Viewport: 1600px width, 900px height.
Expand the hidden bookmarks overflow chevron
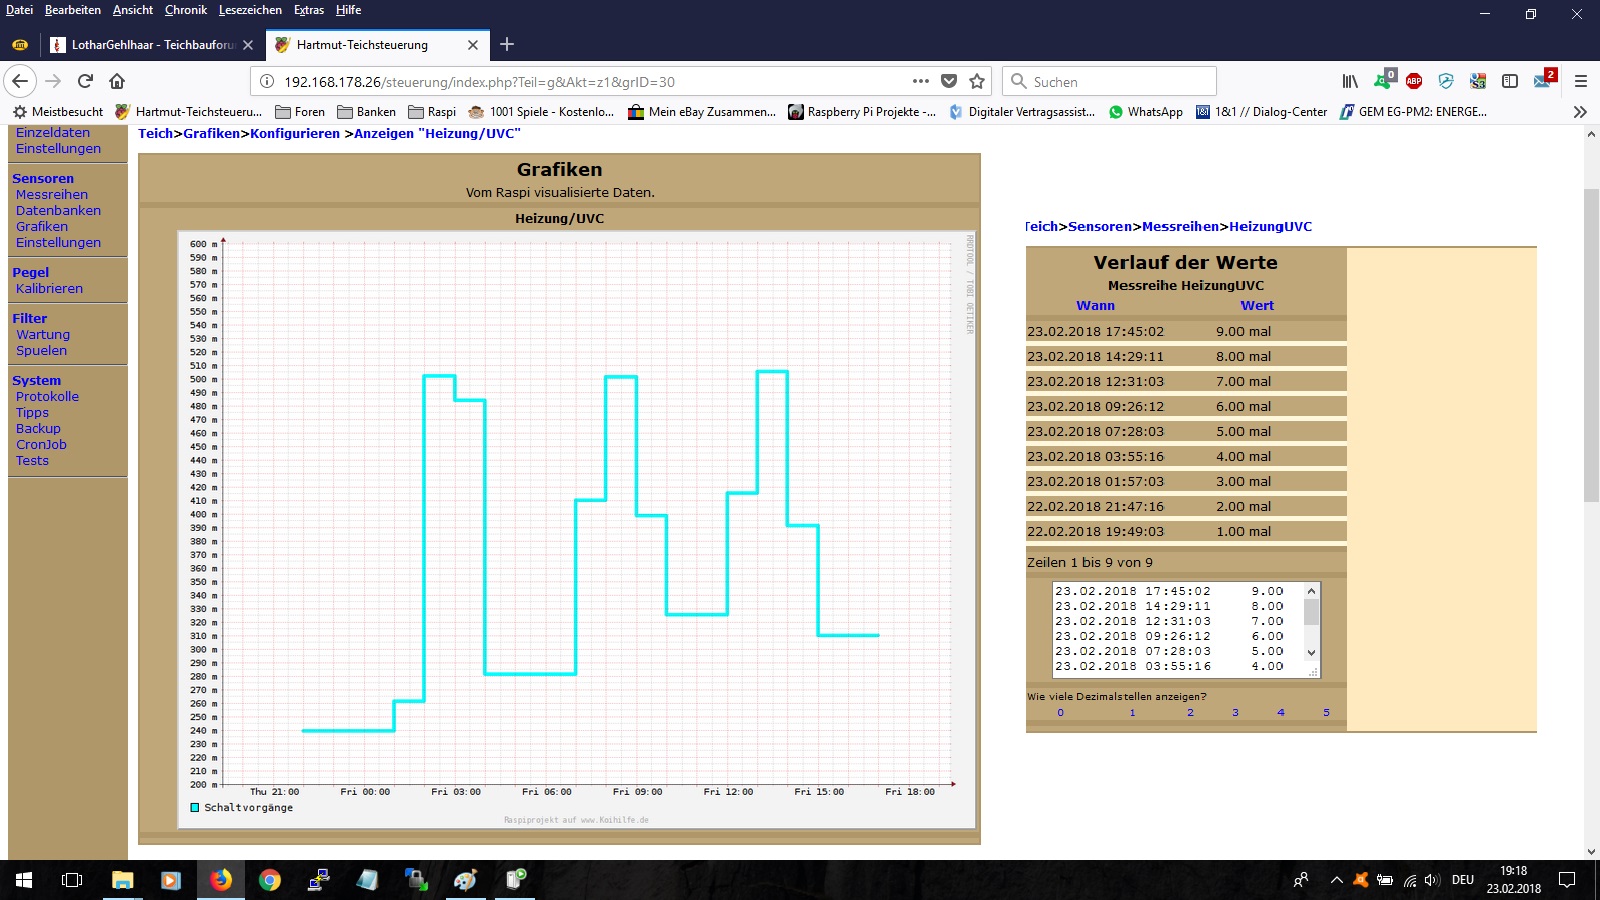(x=1580, y=112)
